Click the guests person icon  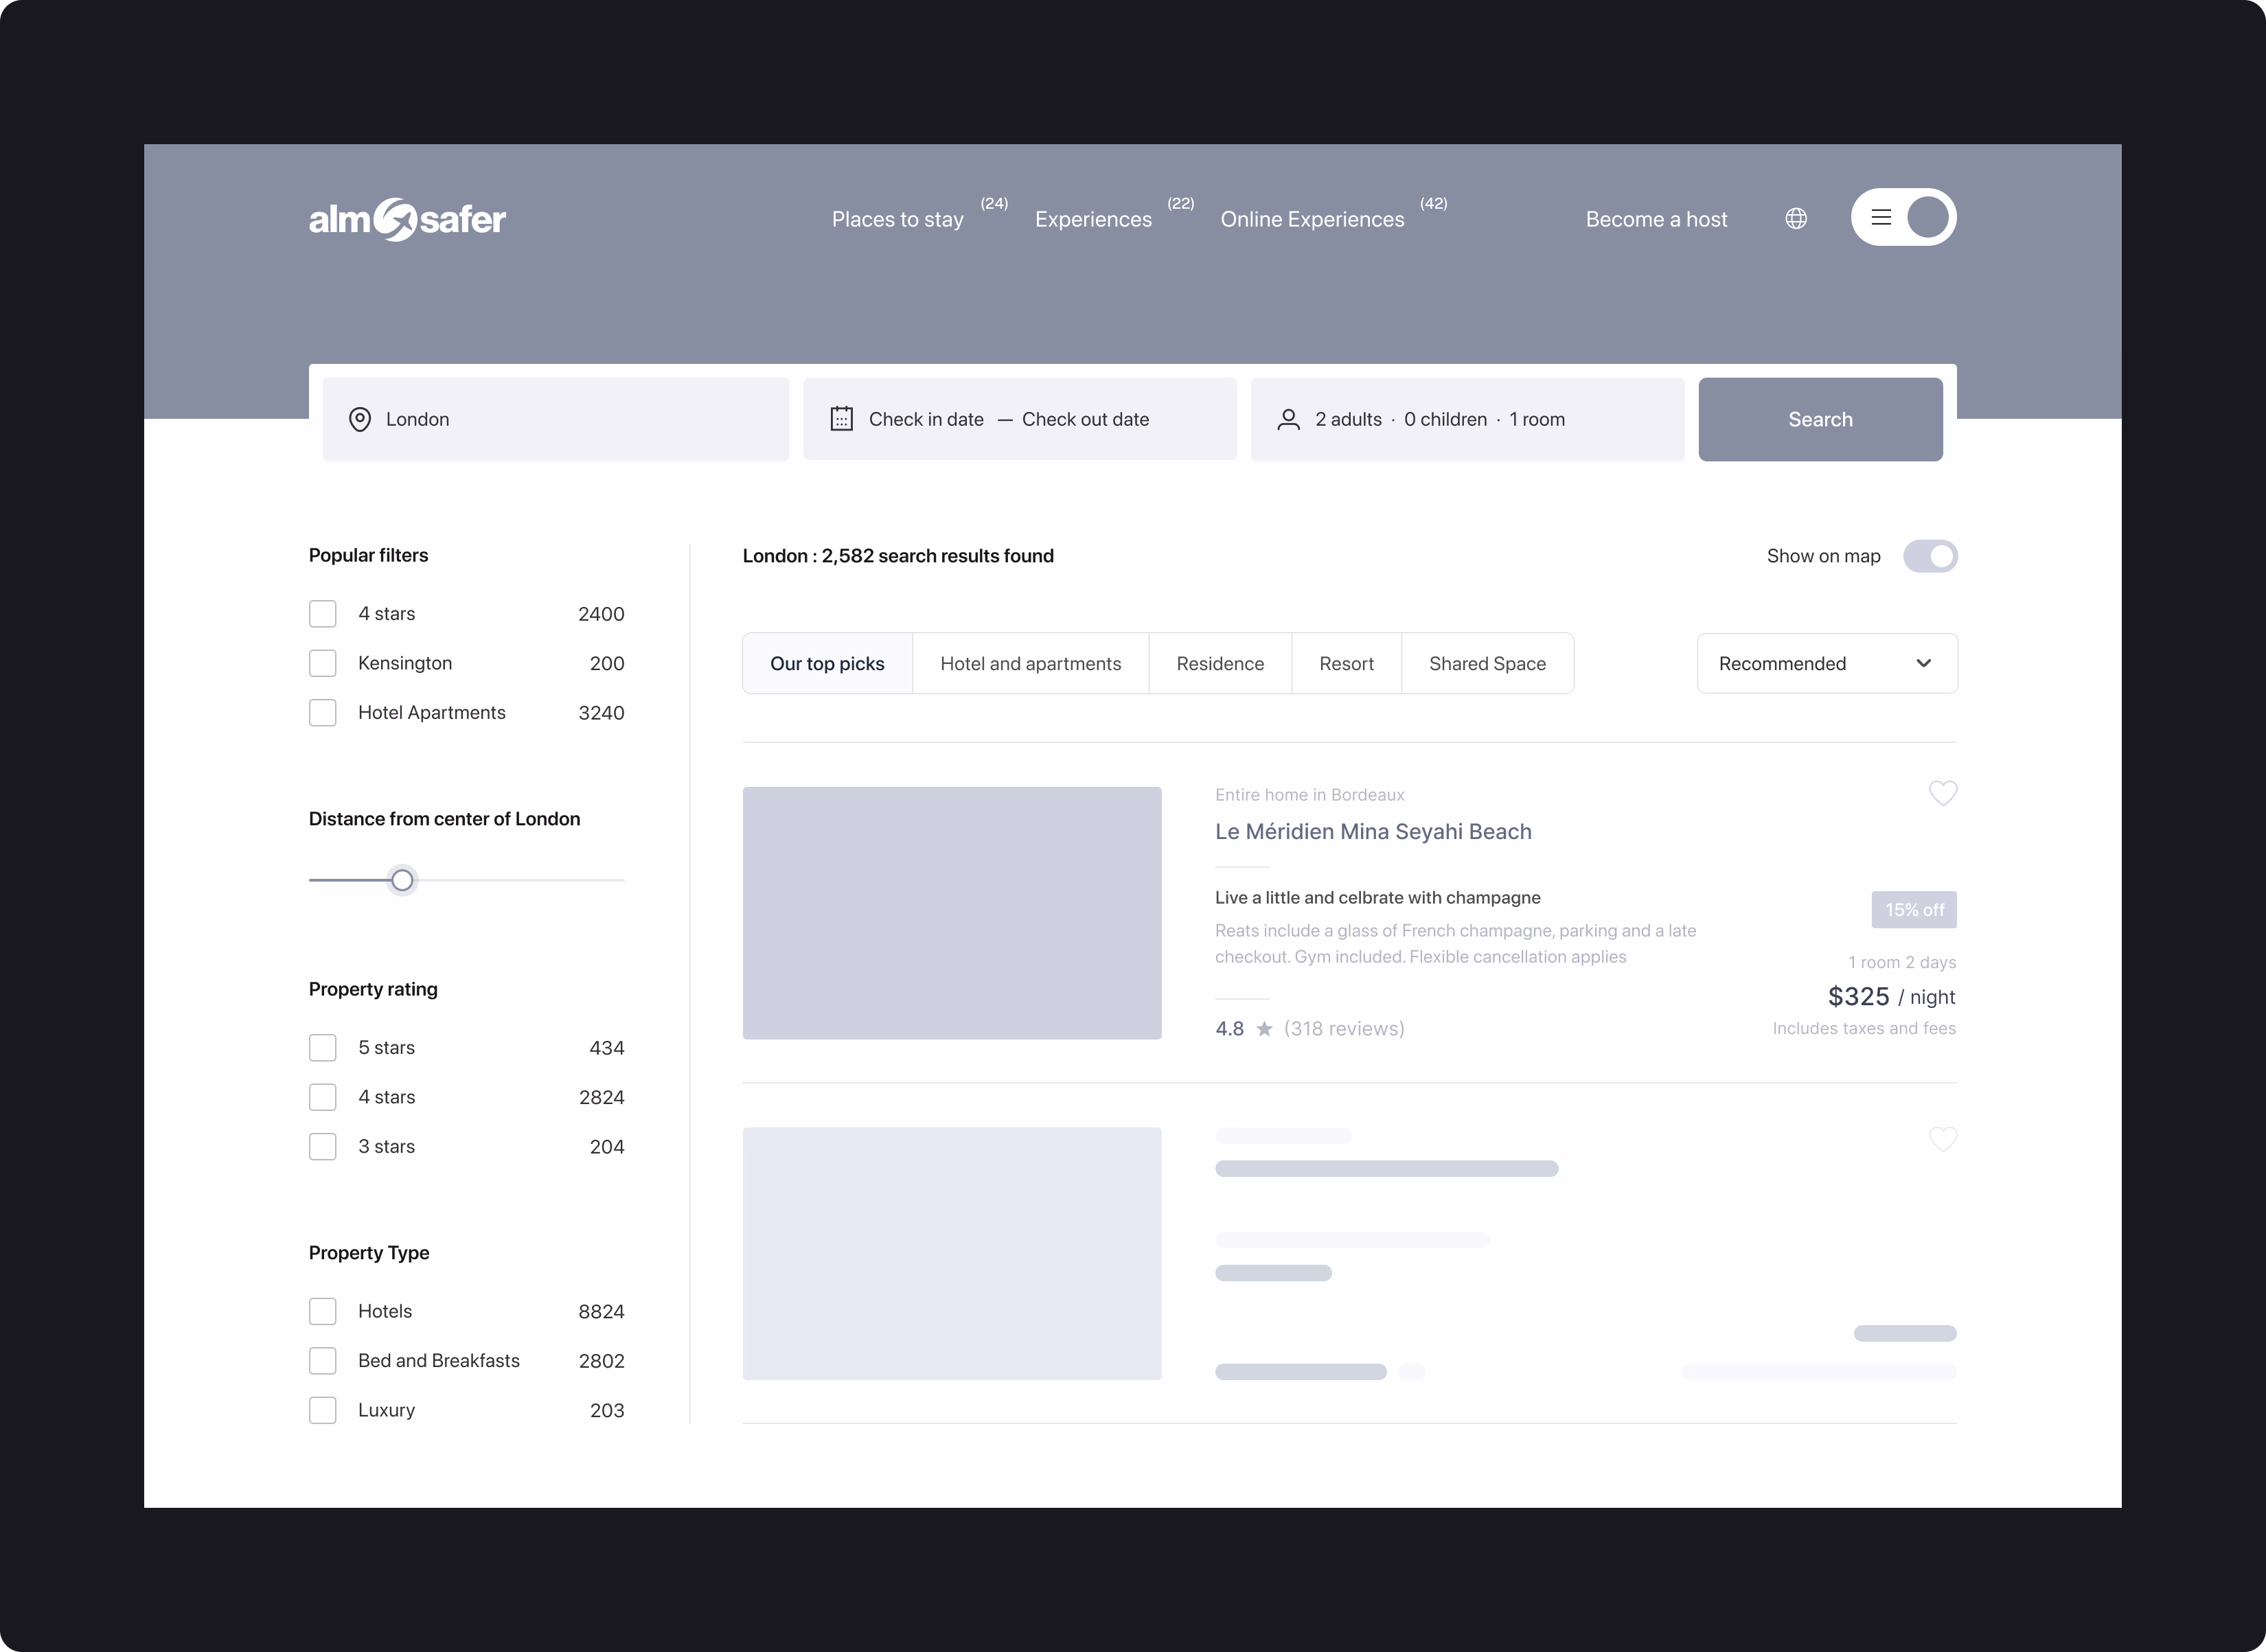click(x=1288, y=420)
